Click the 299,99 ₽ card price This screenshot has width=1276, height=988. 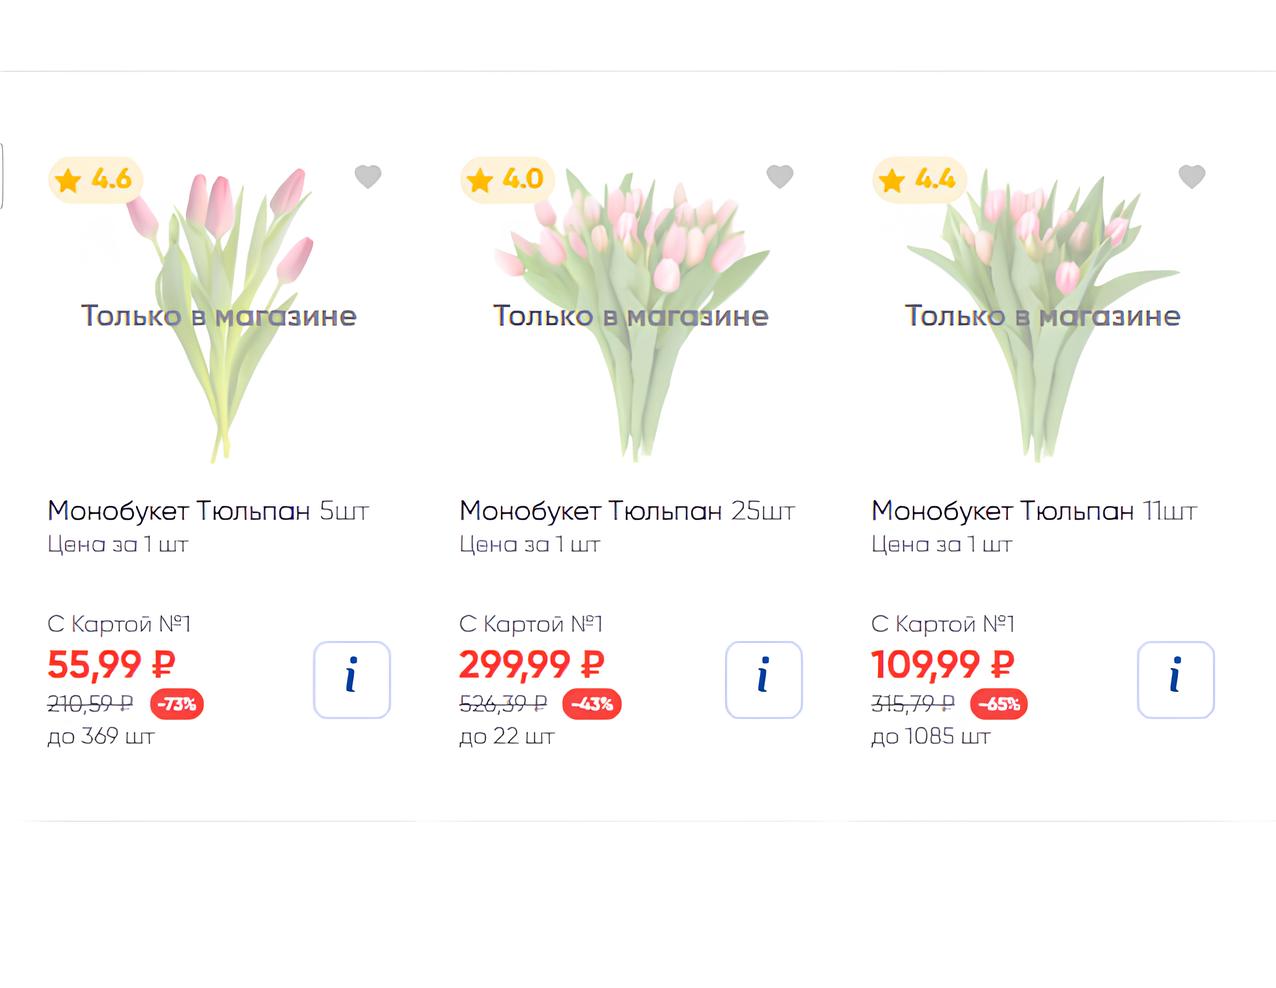click(x=532, y=664)
